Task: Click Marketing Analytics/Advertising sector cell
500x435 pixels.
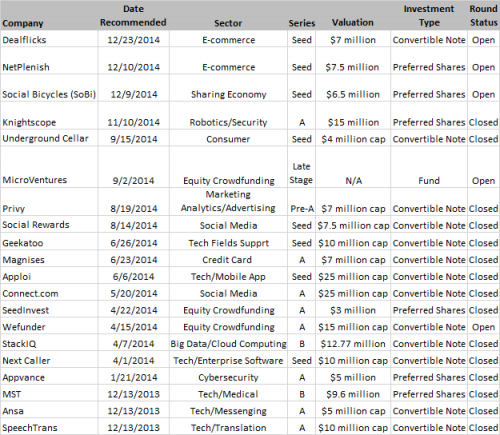Action: 228,201
